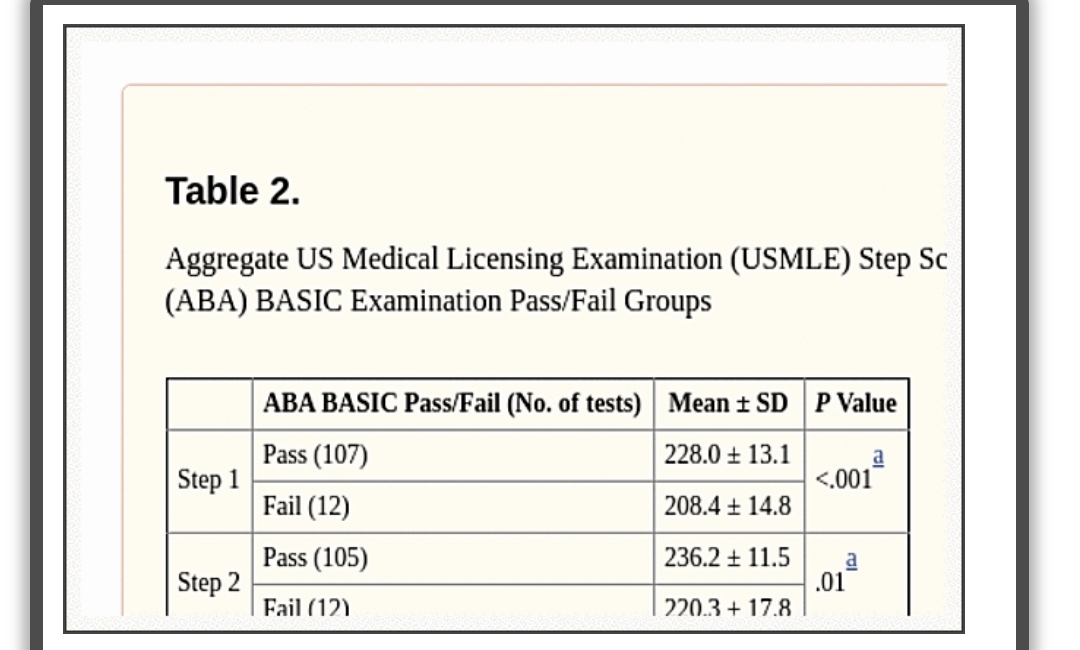Image resolution: width=1080 pixels, height=650 pixels.
Task: Click the Mean ± SD column header
Action: coord(729,403)
